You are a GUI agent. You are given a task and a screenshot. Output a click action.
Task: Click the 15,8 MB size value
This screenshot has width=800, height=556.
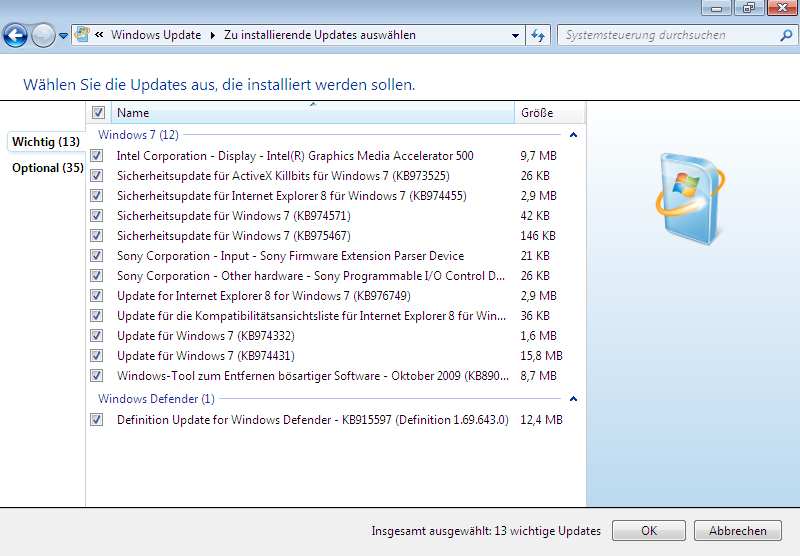541,356
